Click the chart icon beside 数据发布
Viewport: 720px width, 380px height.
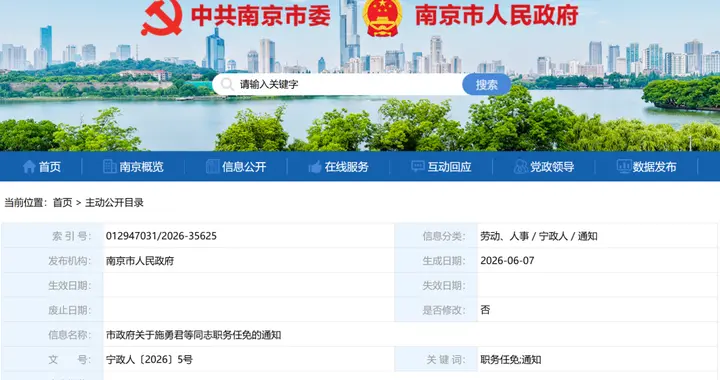[x=624, y=167]
